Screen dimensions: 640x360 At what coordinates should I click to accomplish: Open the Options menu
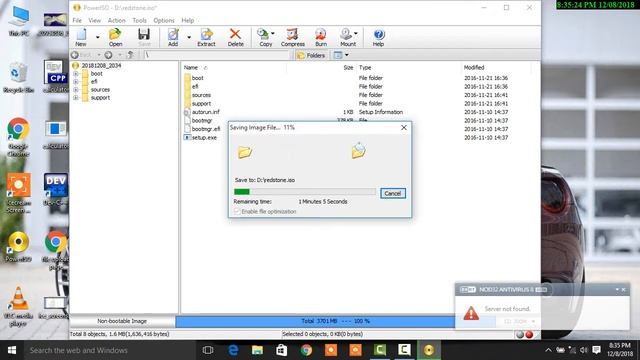164,20
